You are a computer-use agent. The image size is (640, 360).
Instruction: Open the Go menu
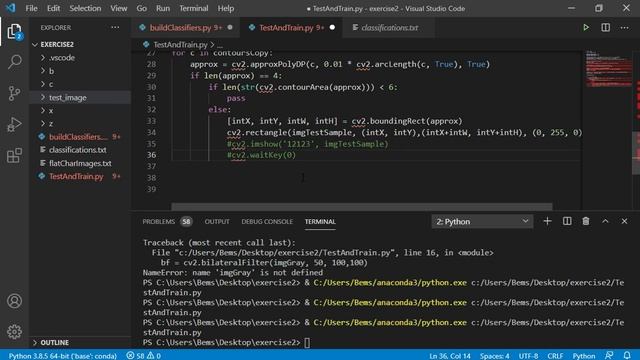(142, 8)
